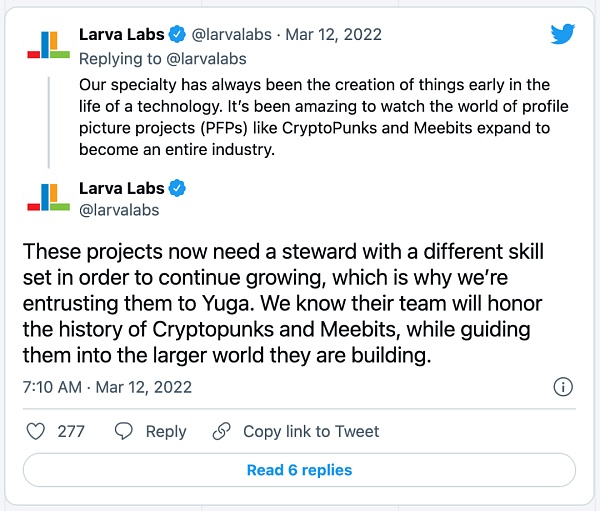
Task: Click the Copy link to Tweet text
Action: pos(311,431)
